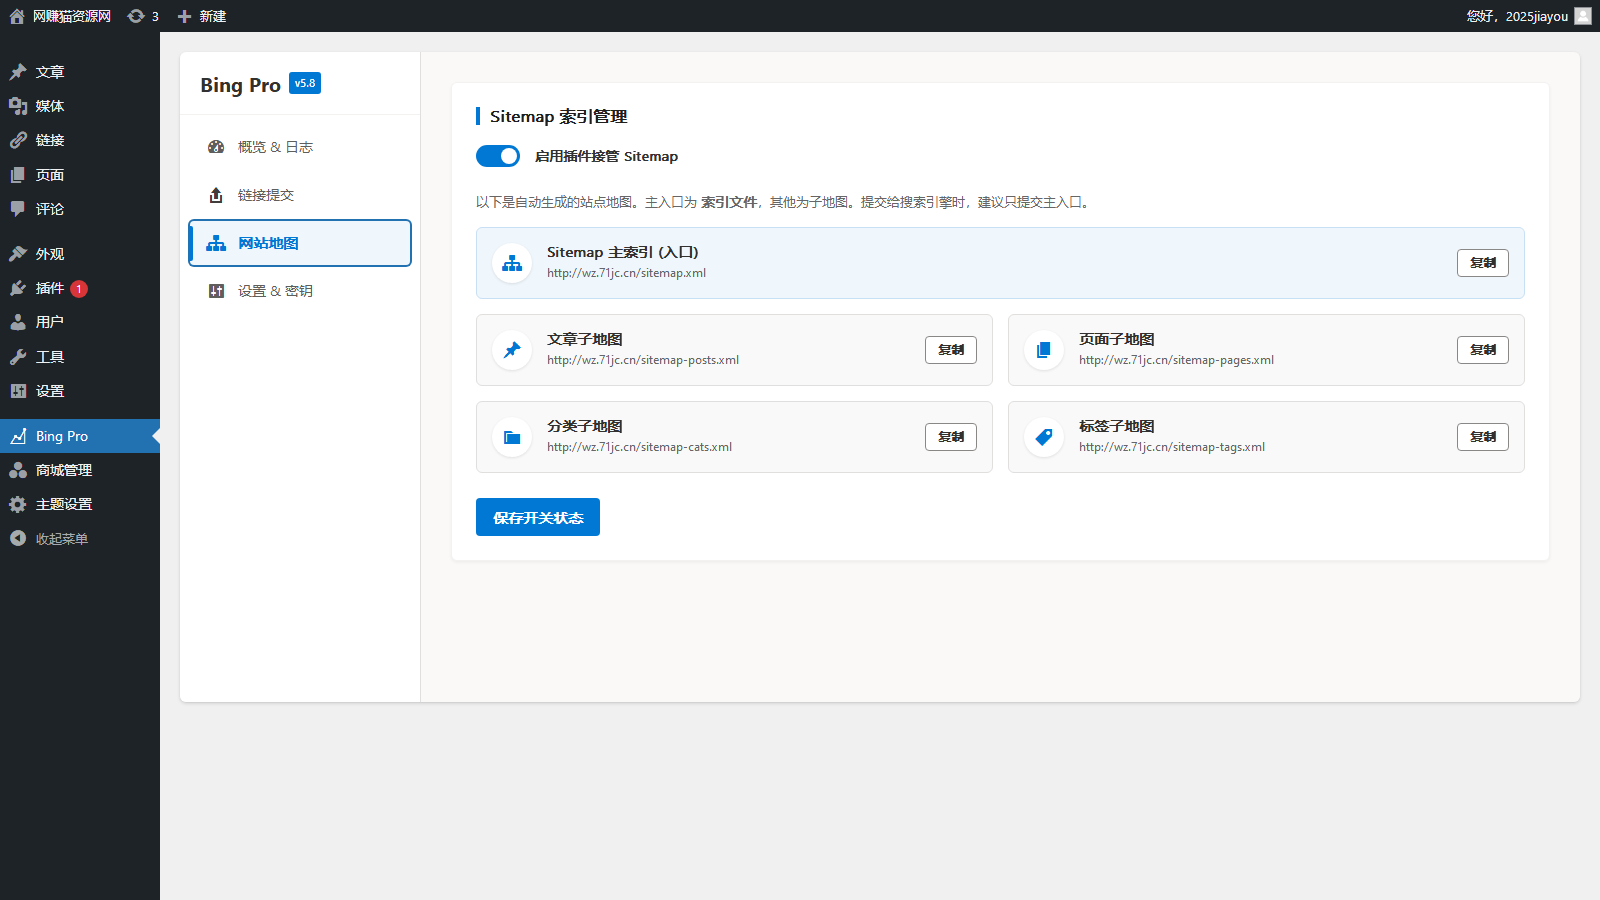Open the 插件 menu in sidebar
1600x900 pixels.
[50, 288]
